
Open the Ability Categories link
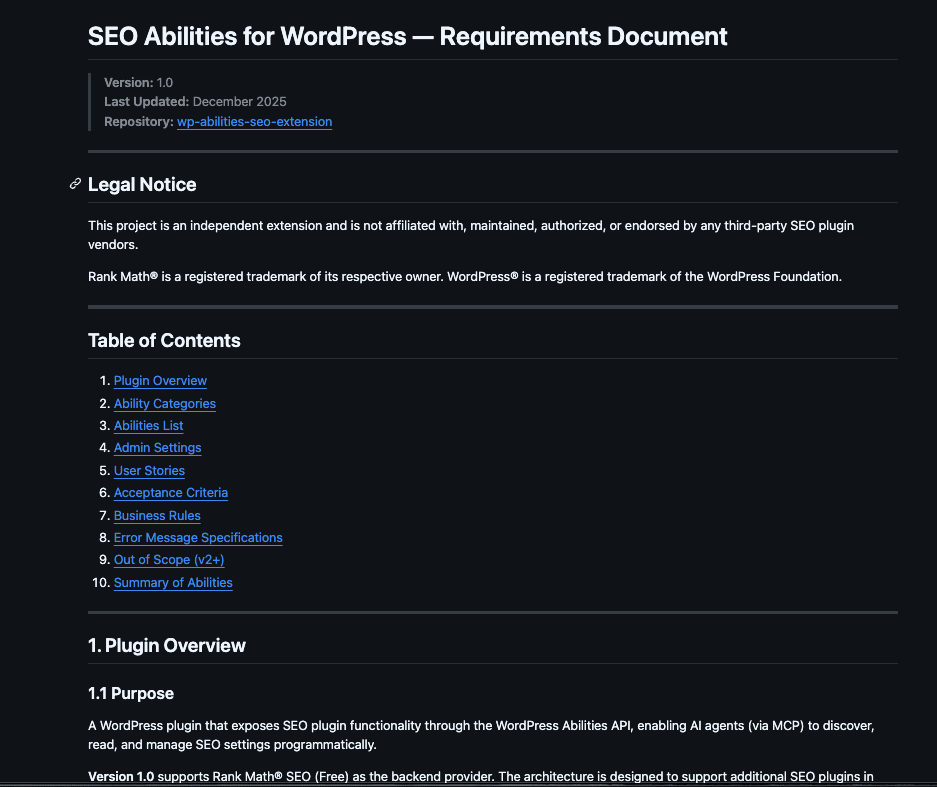(x=164, y=403)
